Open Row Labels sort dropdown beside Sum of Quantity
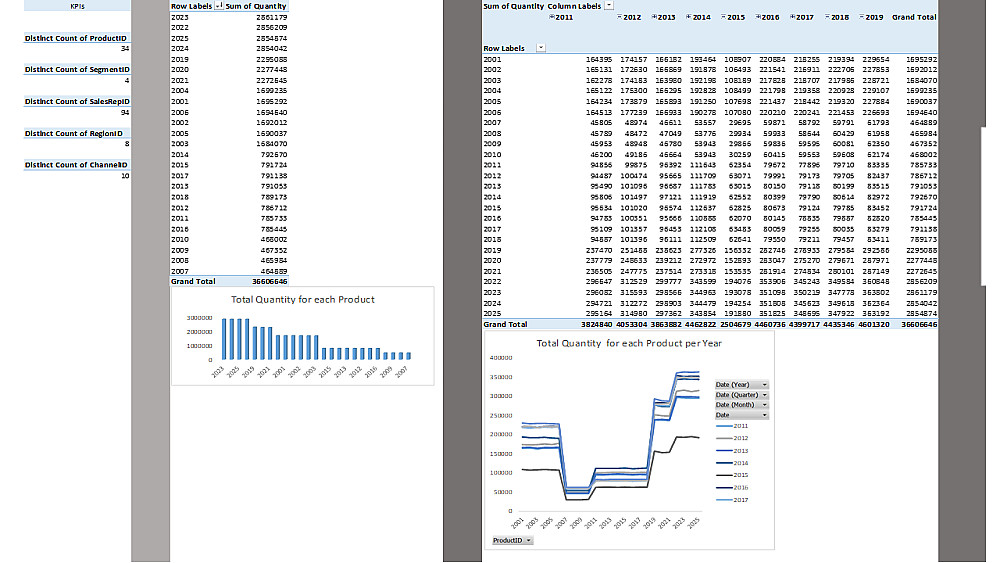Viewport: 1000px width, 563px height. 219,6
